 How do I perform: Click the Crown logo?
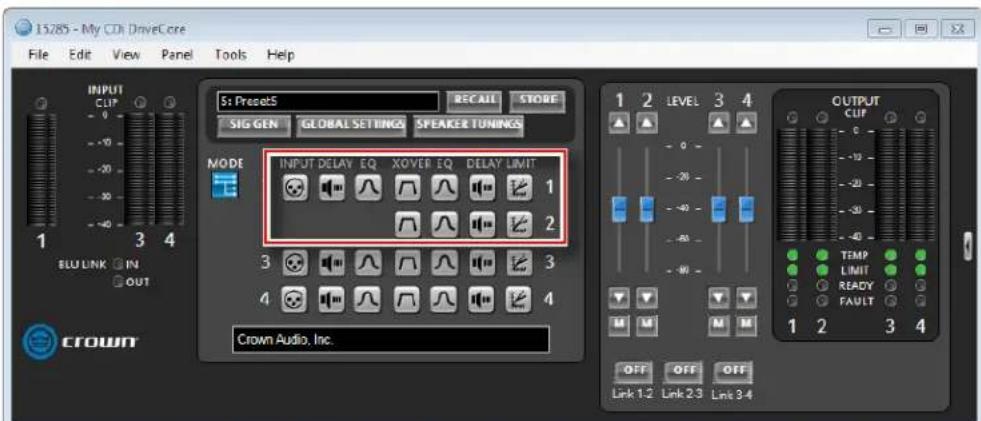81,342
